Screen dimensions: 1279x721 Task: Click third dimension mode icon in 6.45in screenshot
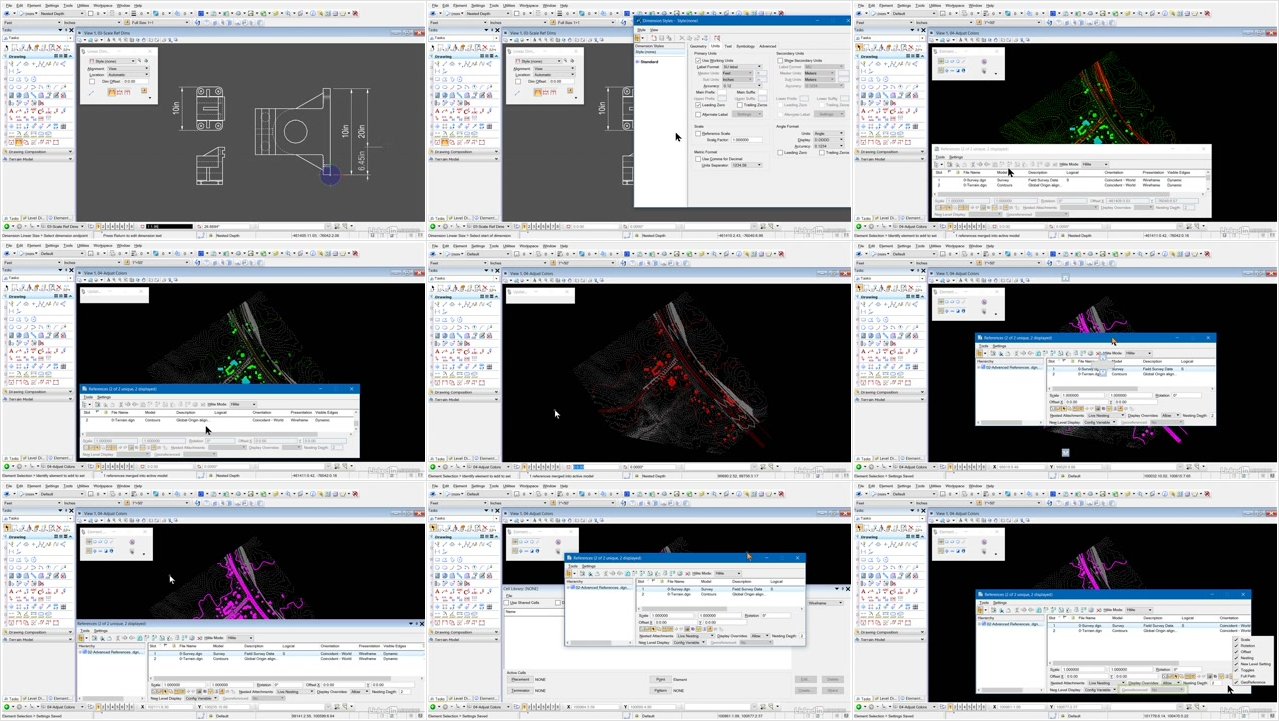coord(127,92)
